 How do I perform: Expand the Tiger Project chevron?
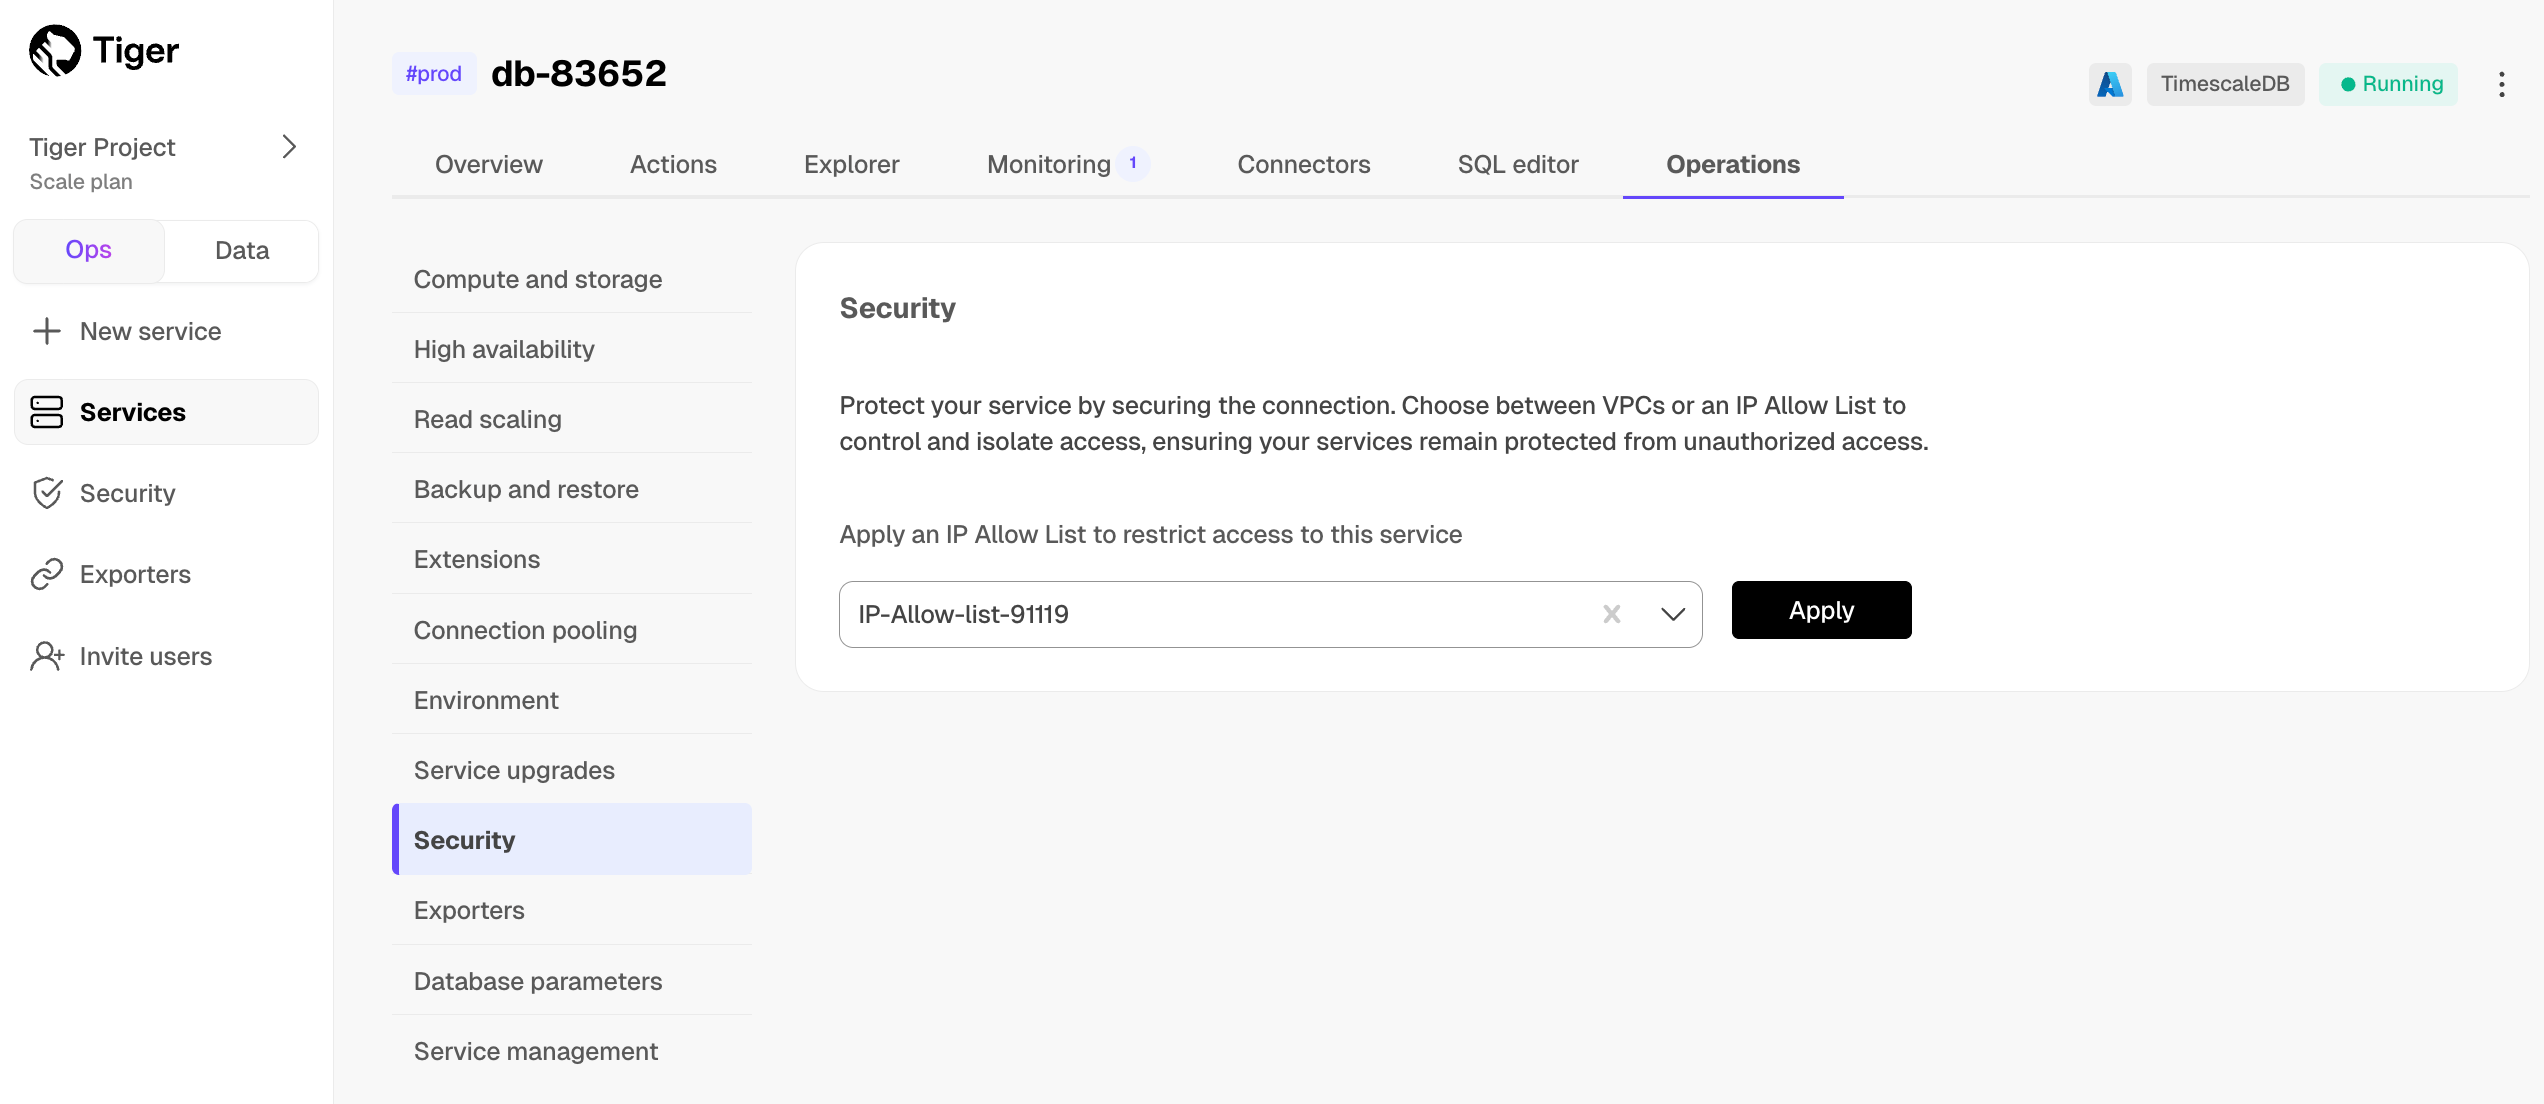pyautogui.click(x=289, y=147)
